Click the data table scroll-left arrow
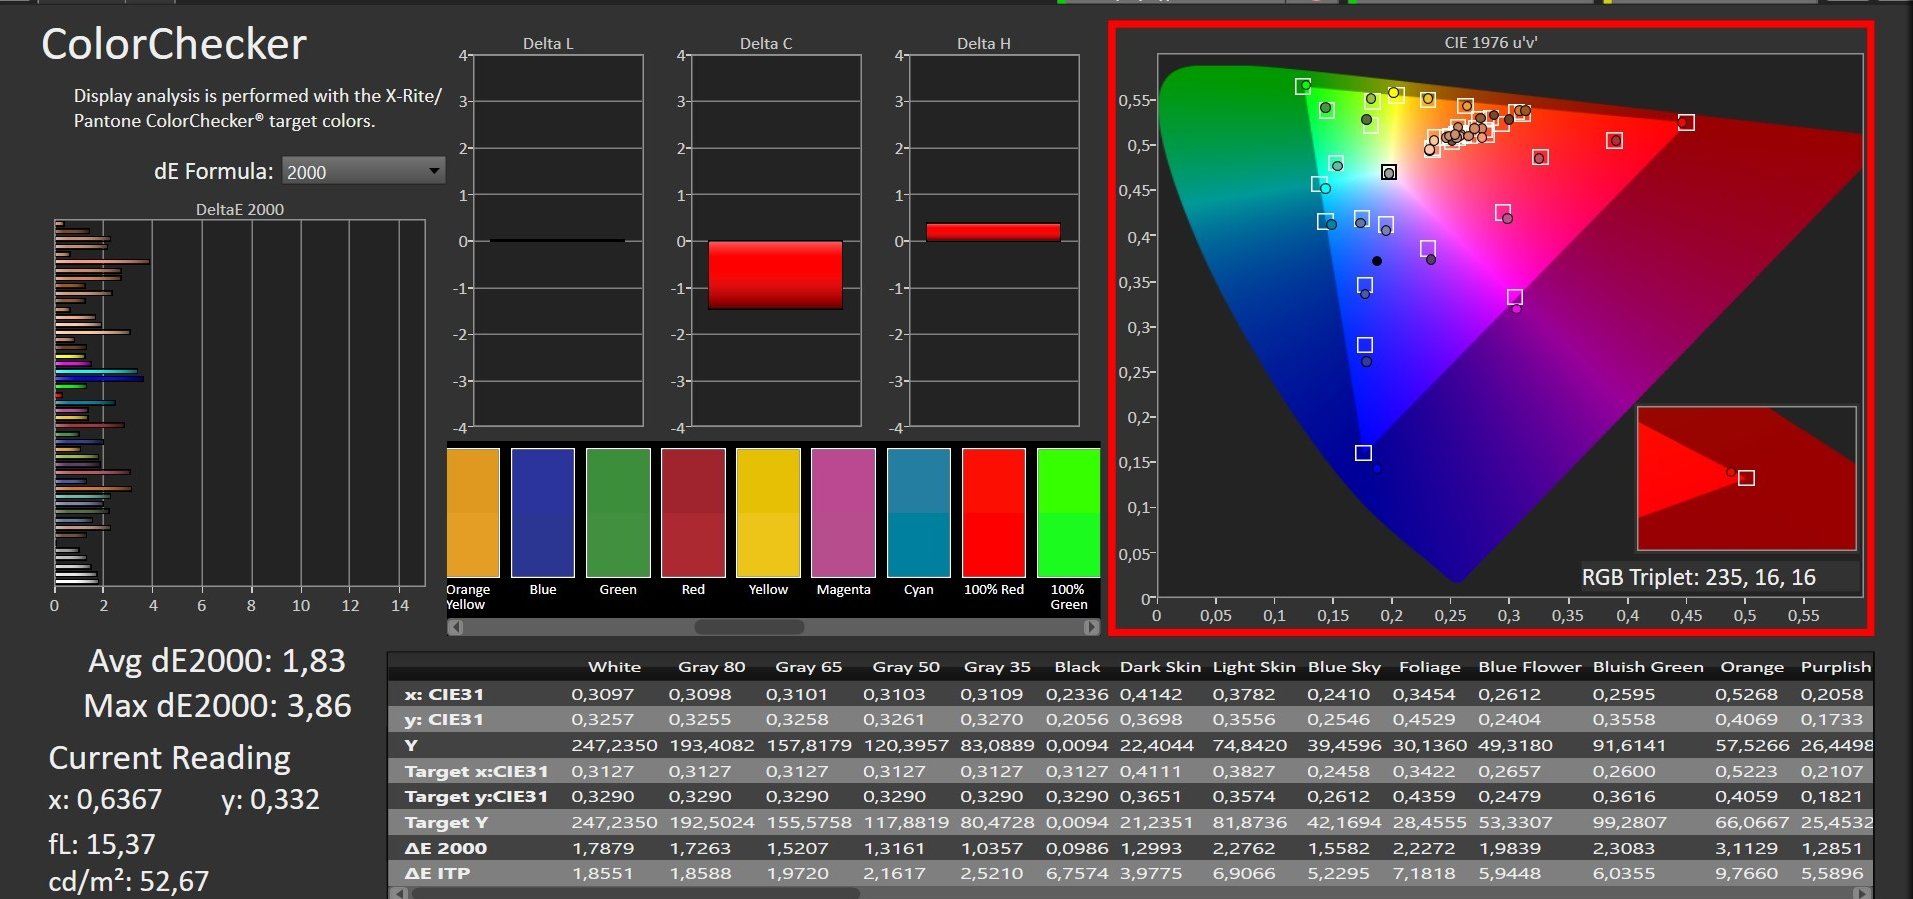The height and width of the screenshot is (899, 1913). pyautogui.click(x=399, y=893)
